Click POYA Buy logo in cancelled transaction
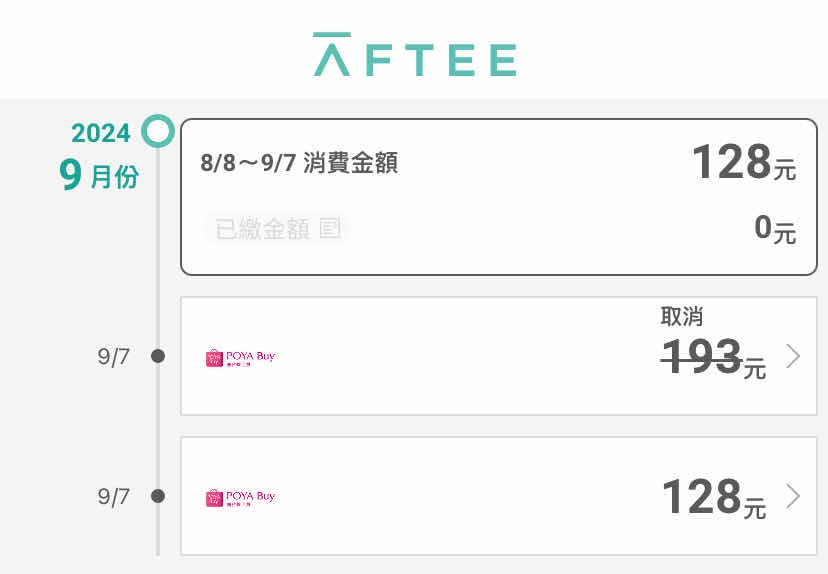828x574 pixels. coord(240,357)
